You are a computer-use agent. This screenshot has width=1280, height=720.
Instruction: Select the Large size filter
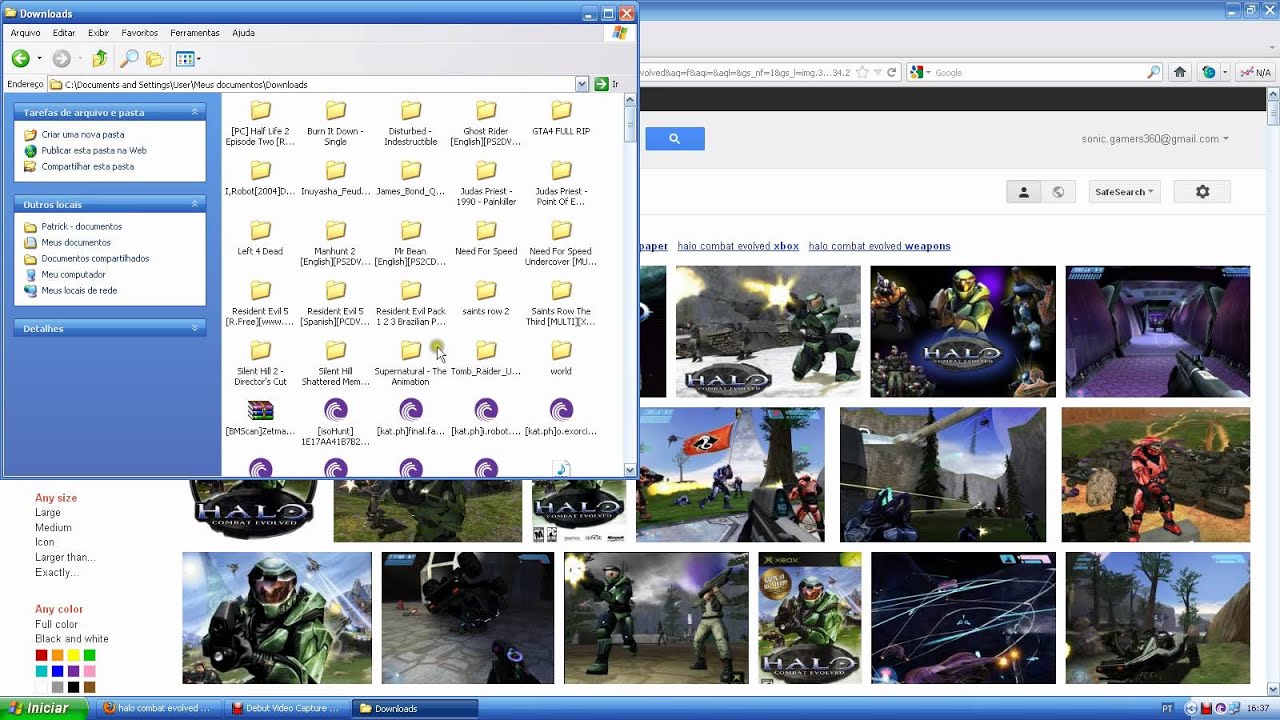coord(48,512)
